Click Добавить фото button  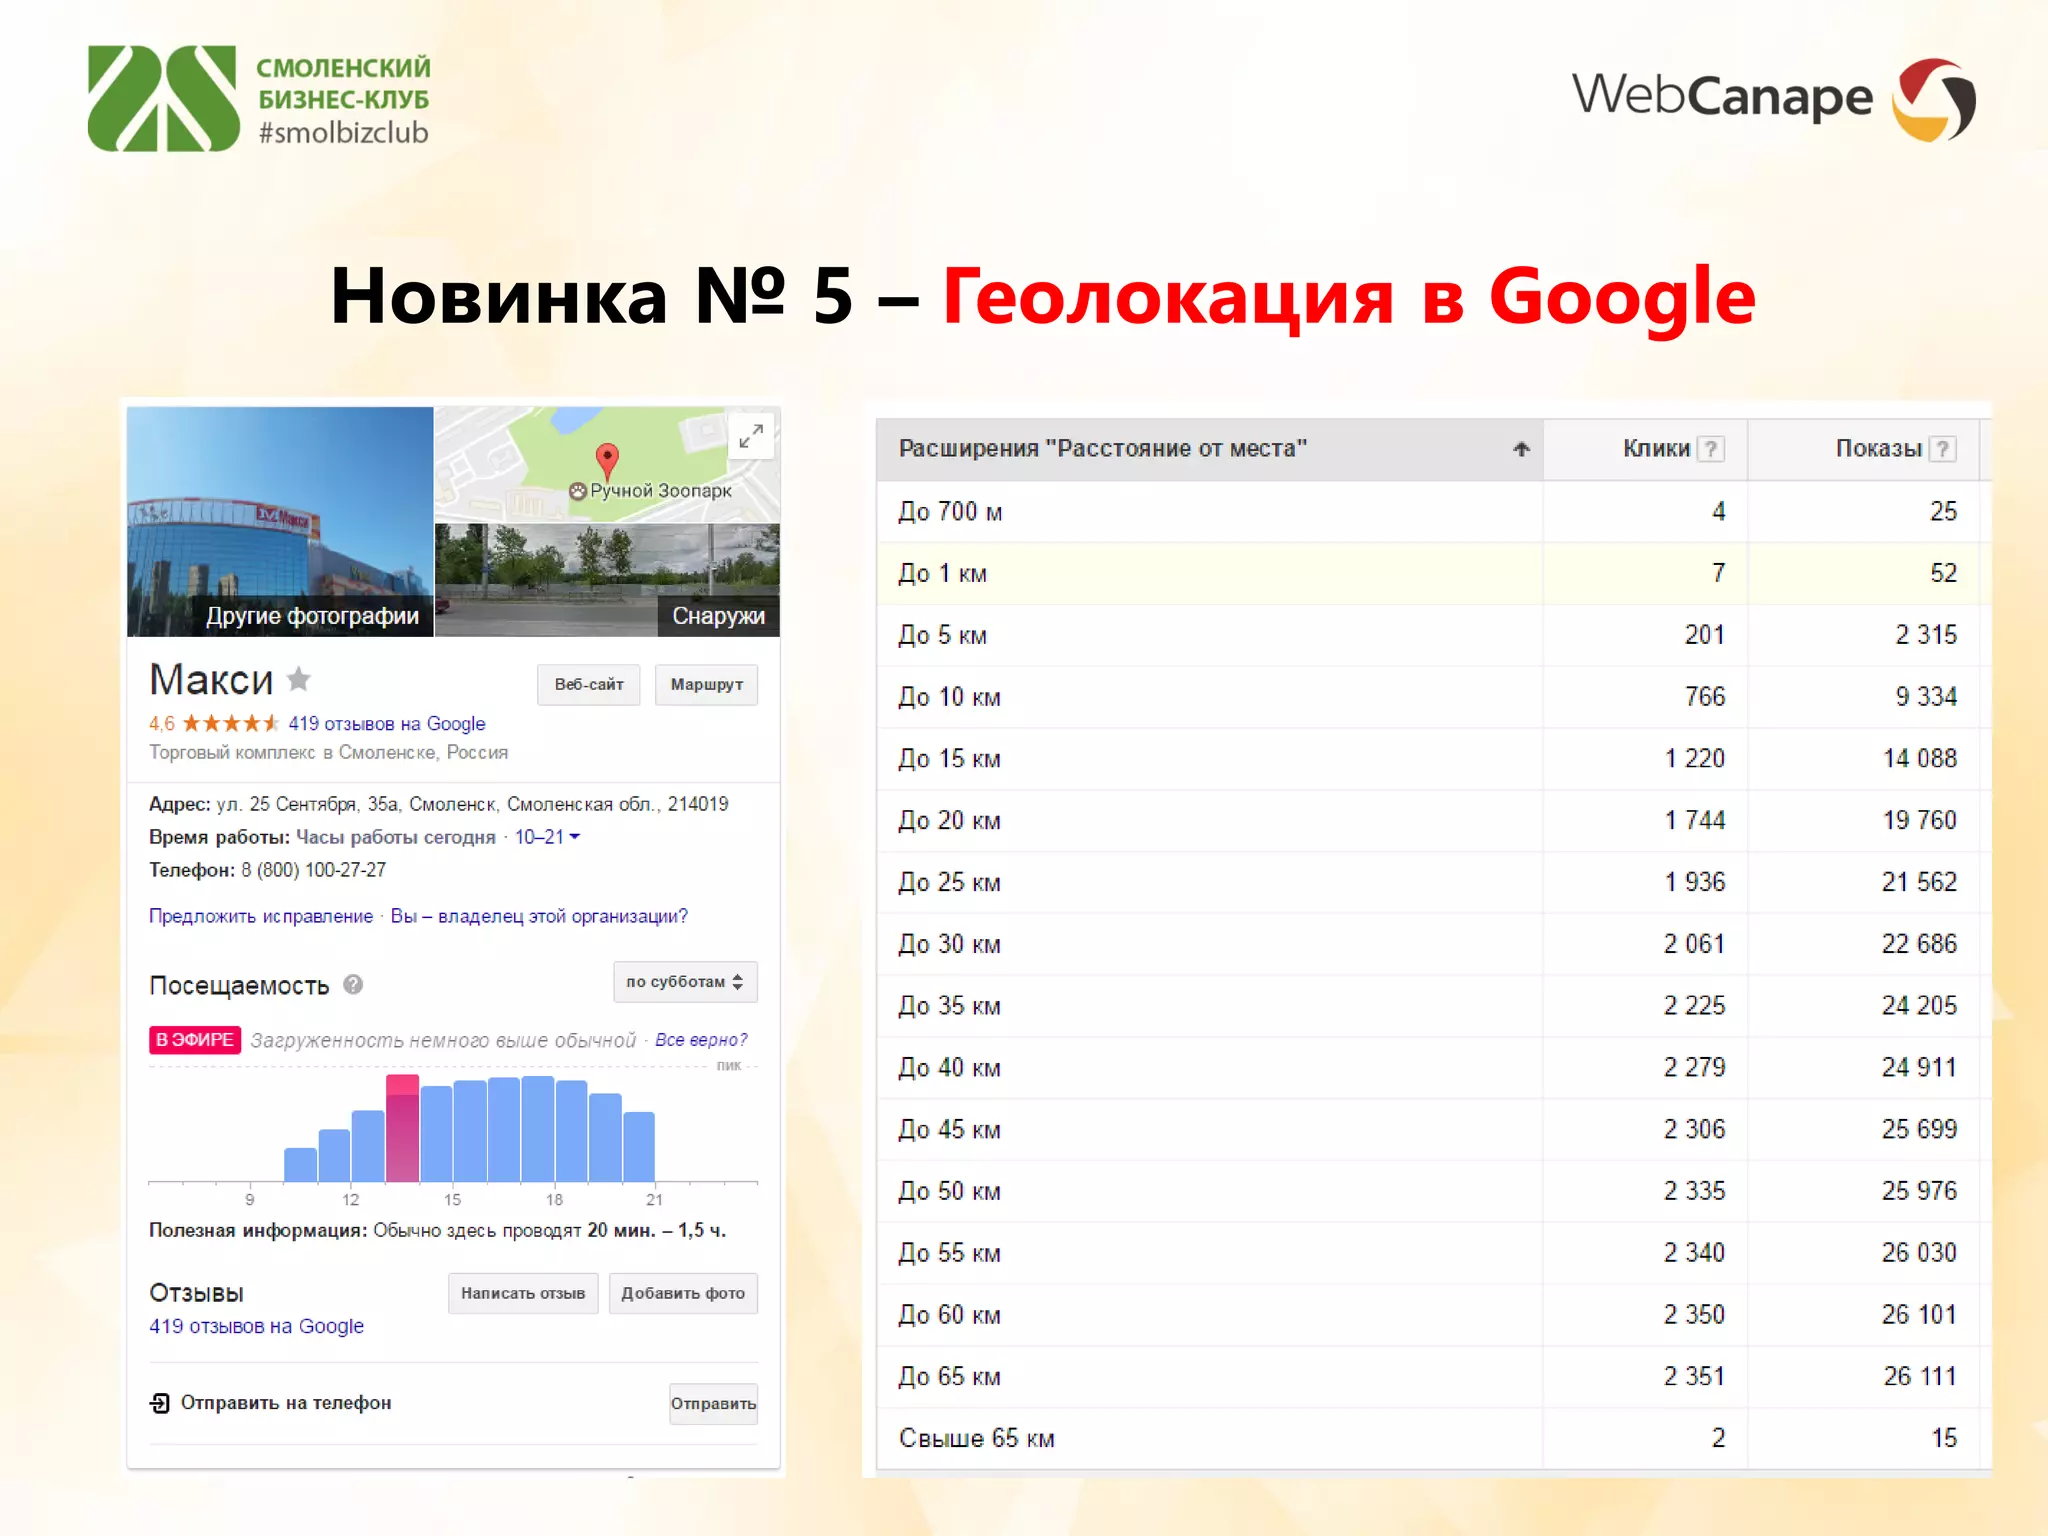click(x=683, y=1293)
